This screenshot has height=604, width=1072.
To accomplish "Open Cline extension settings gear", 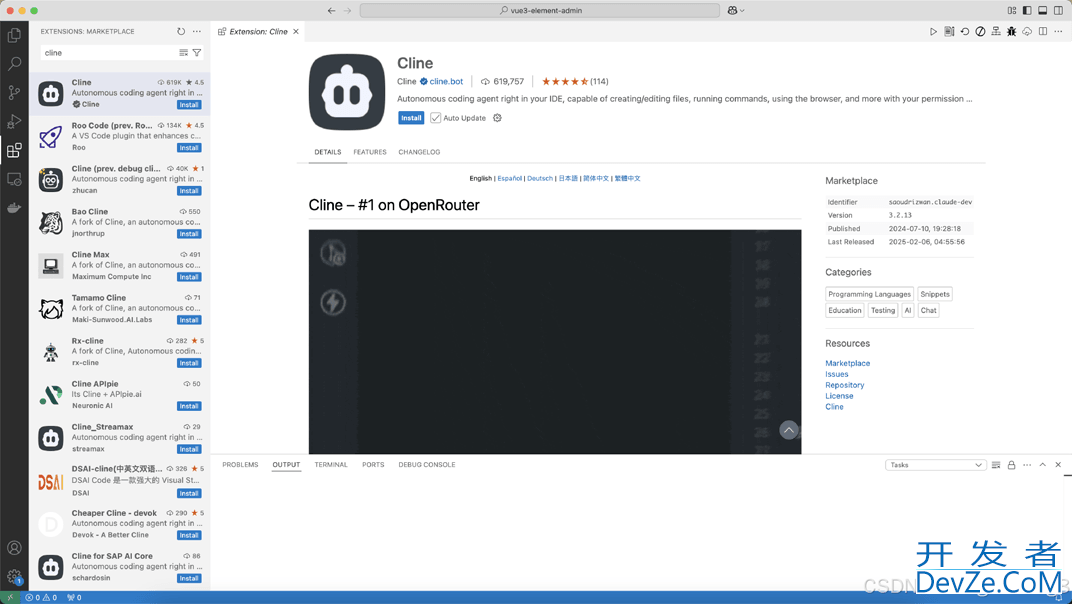I will pyautogui.click(x=498, y=118).
